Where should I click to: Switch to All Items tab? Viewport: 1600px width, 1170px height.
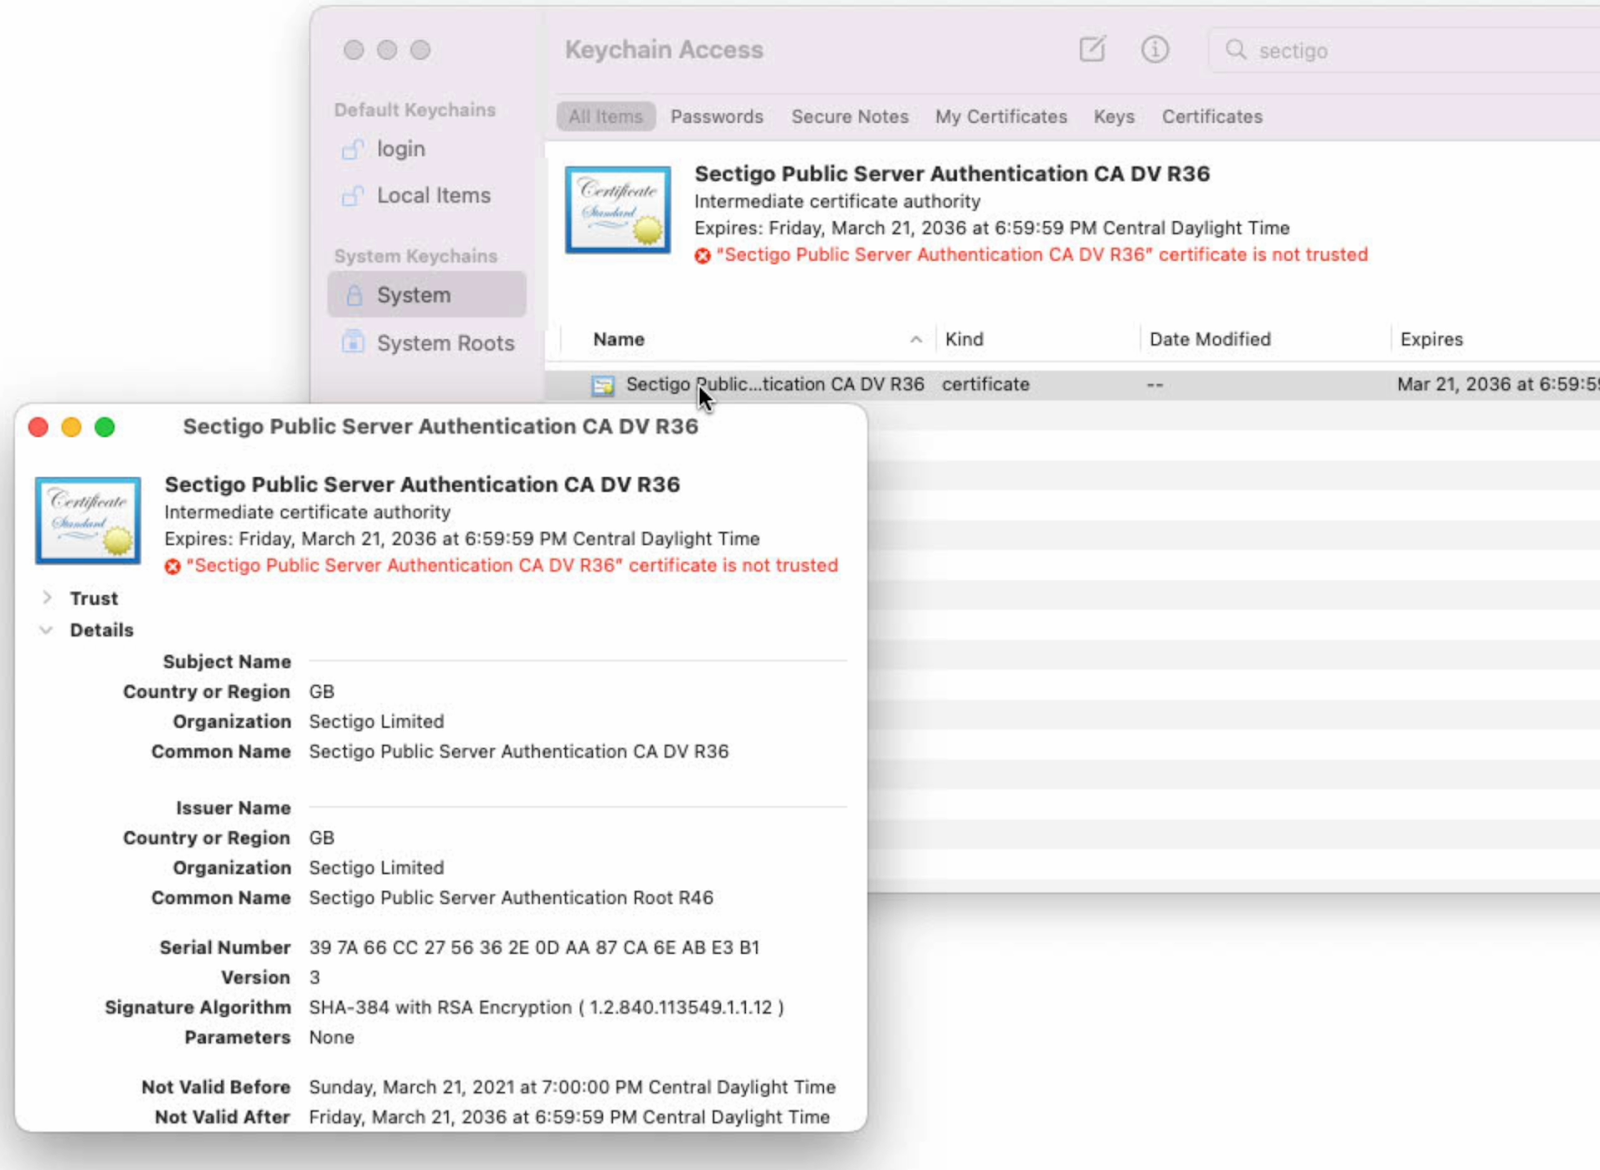pyautogui.click(x=606, y=117)
